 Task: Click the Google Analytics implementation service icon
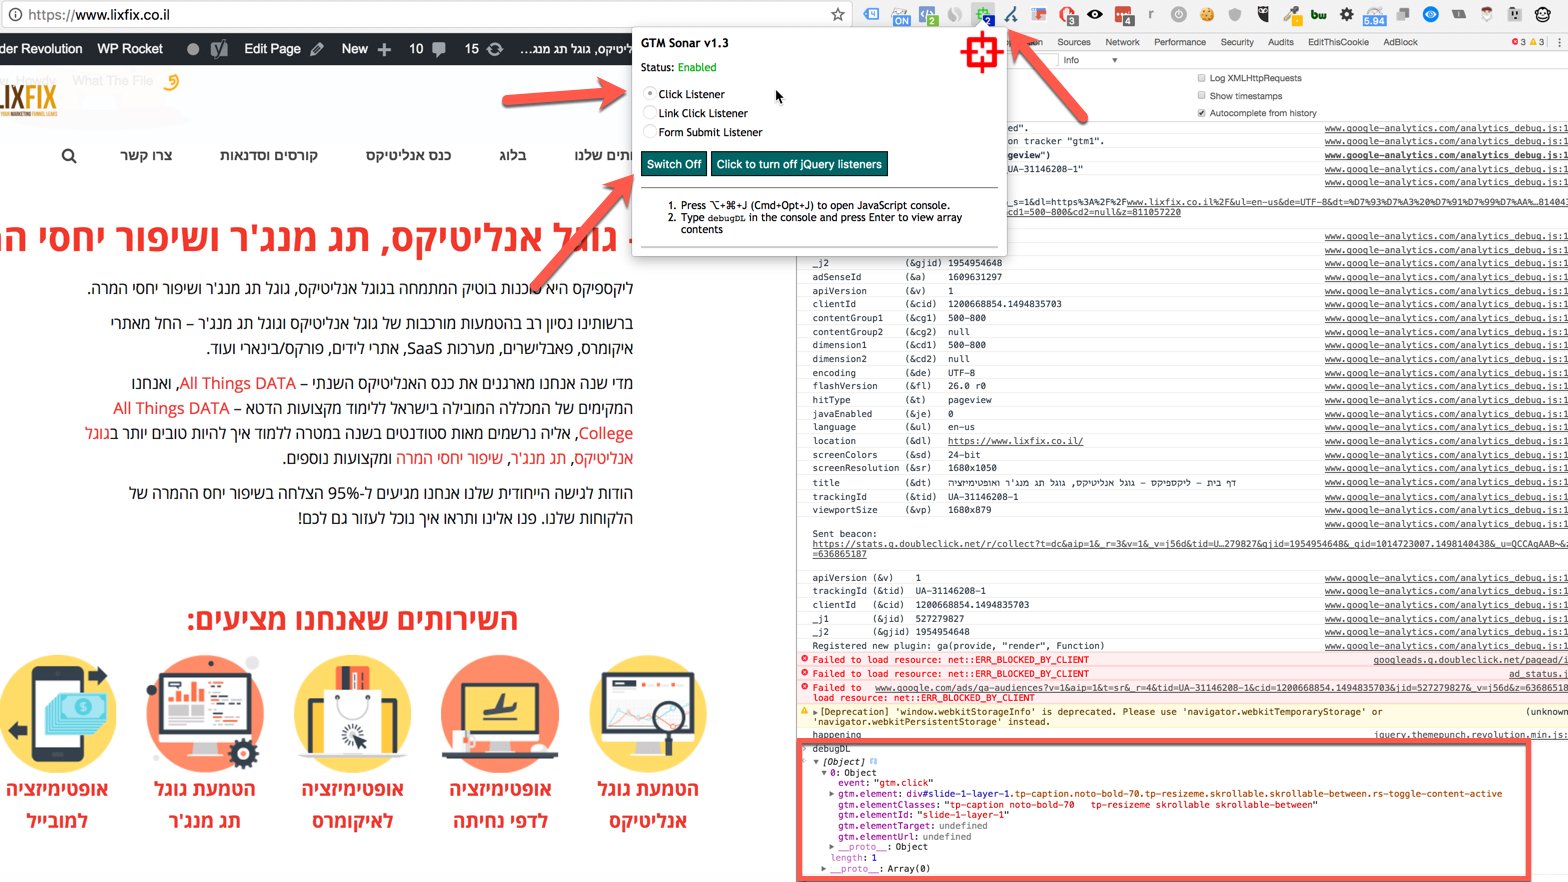648,713
